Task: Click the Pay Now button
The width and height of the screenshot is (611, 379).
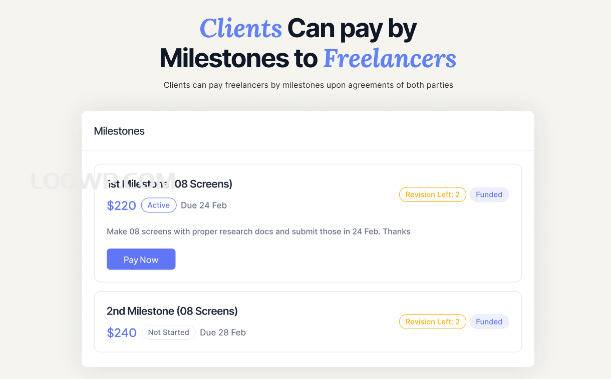Action: point(141,259)
